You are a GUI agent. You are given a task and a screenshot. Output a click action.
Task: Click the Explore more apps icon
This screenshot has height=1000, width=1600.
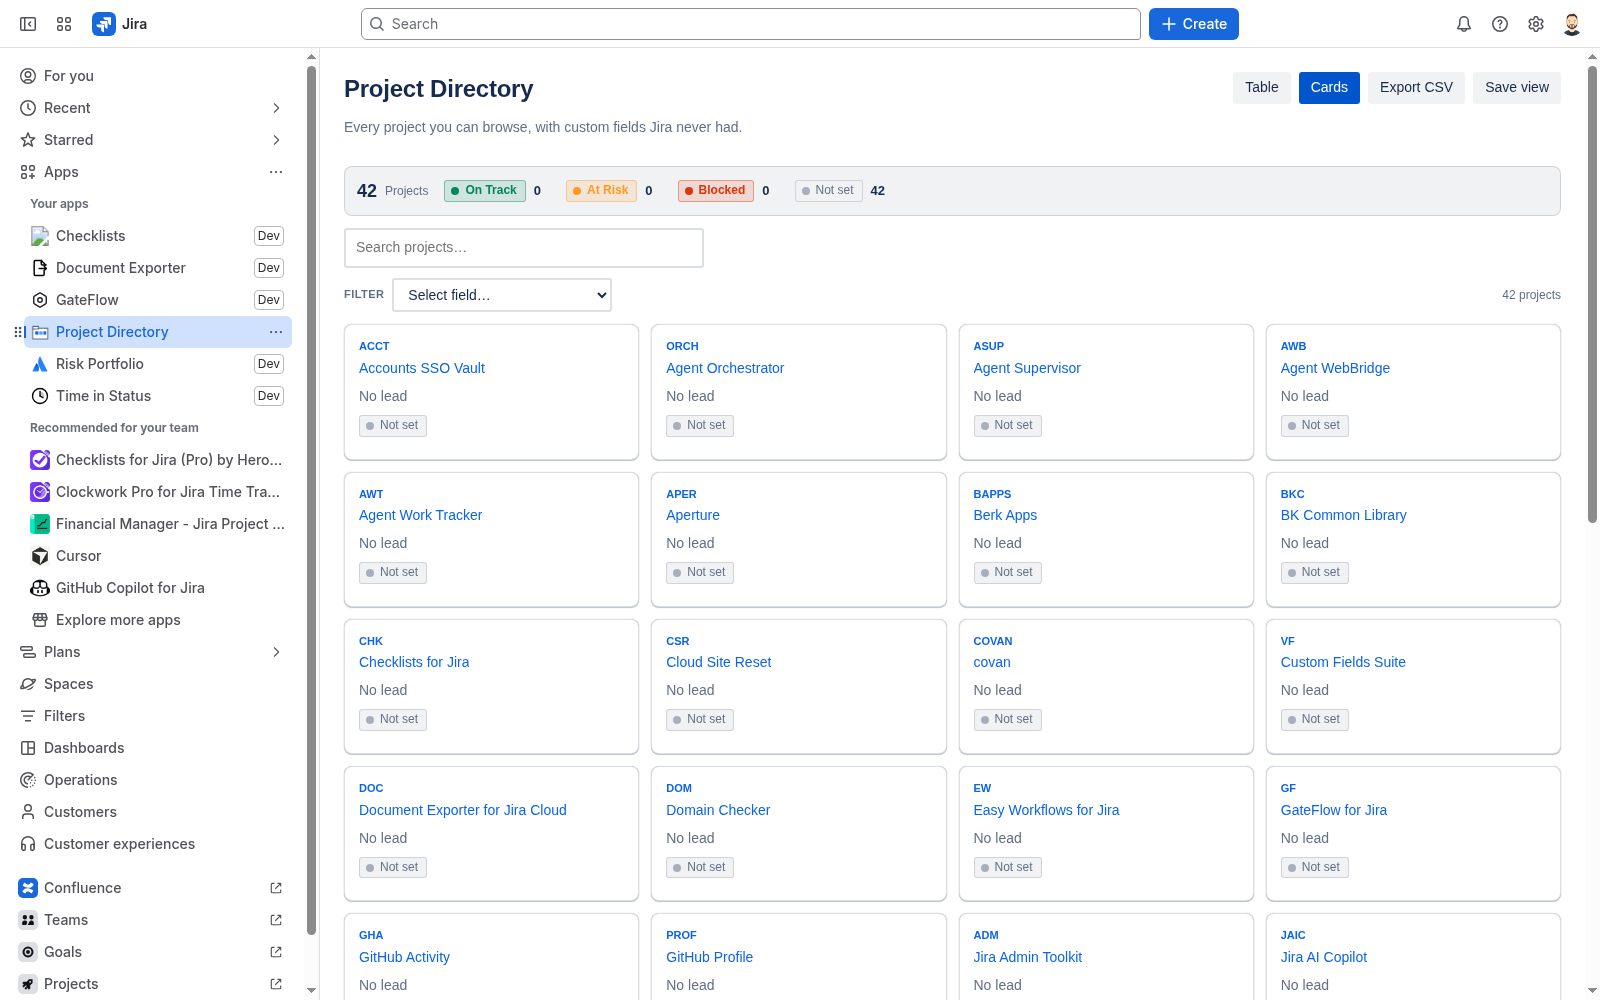point(40,620)
